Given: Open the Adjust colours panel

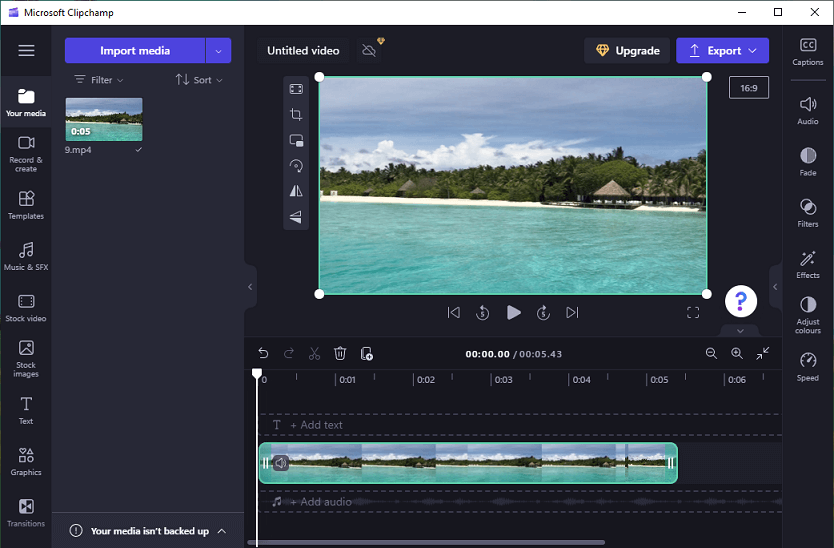Looking at the screenshot, I should (x=807, y=315).
